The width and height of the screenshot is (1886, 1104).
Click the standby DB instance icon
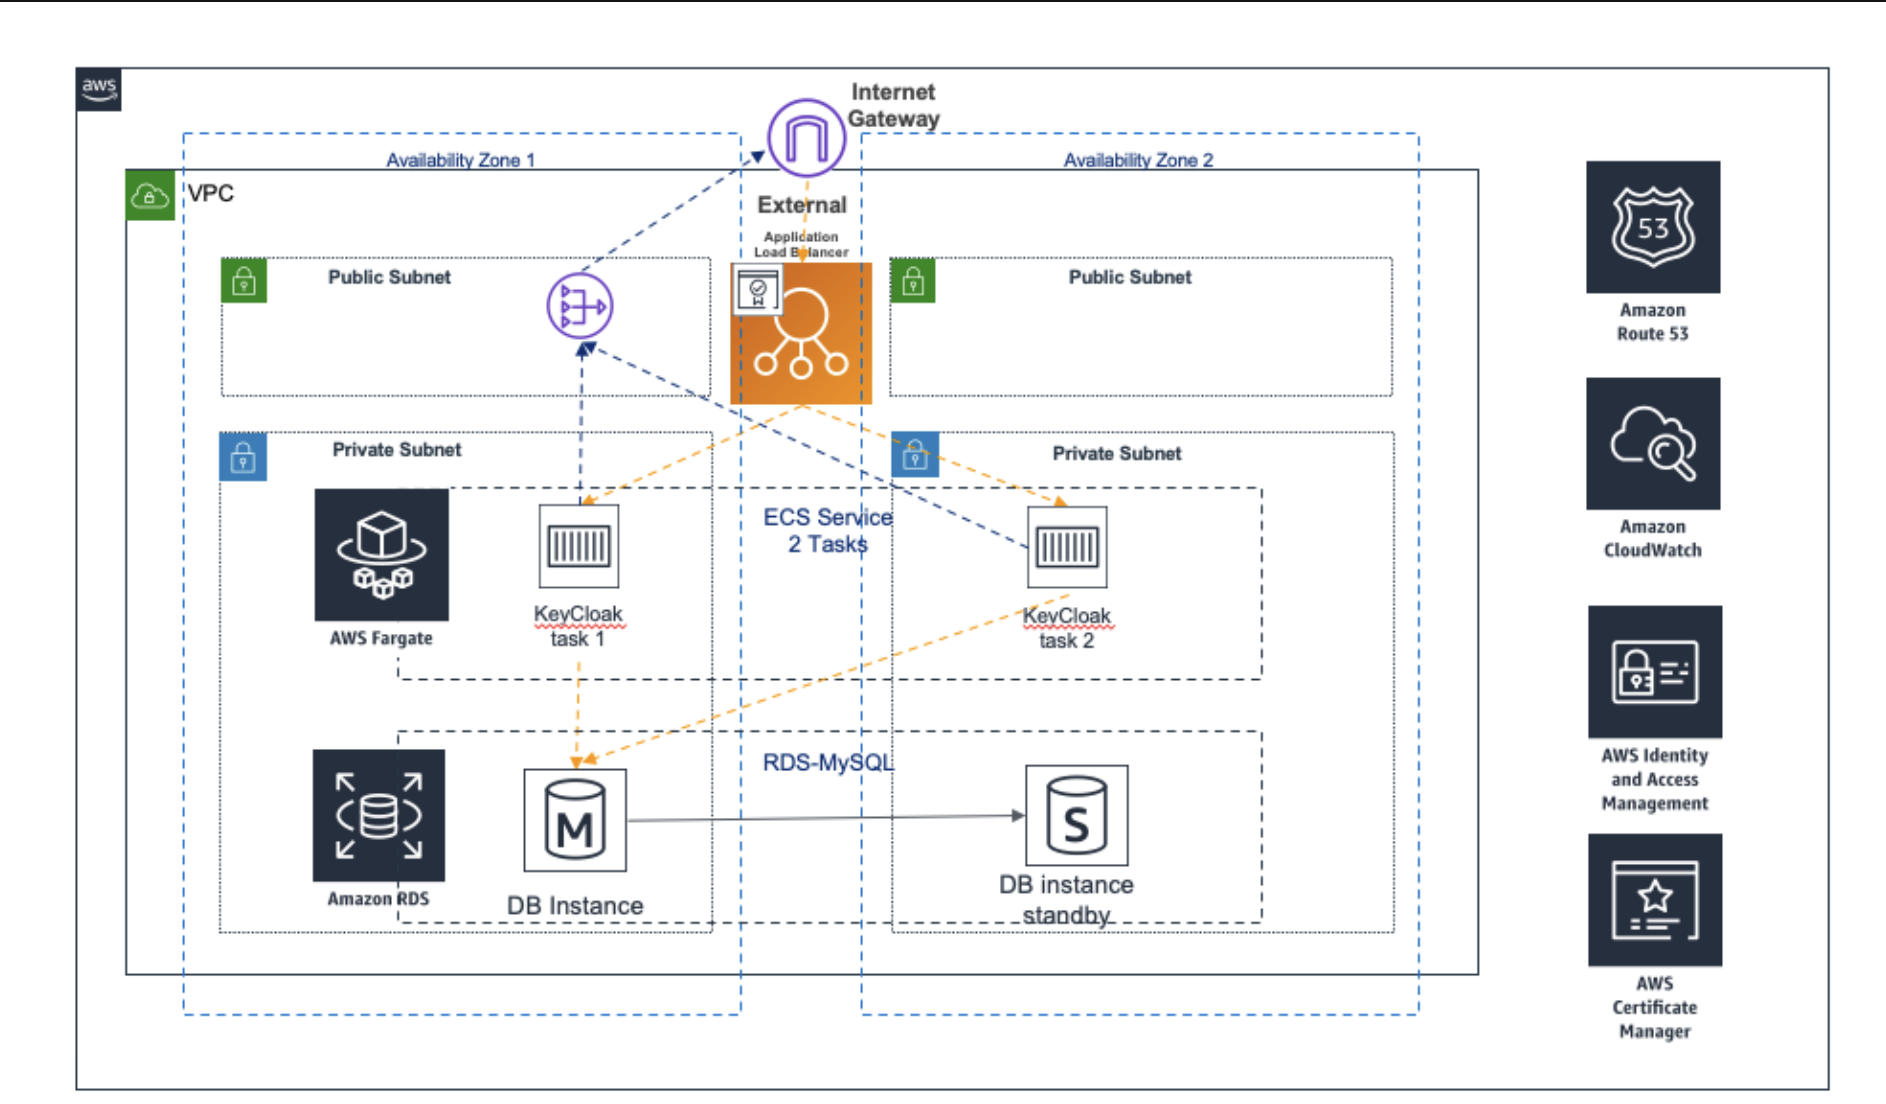1077,815
